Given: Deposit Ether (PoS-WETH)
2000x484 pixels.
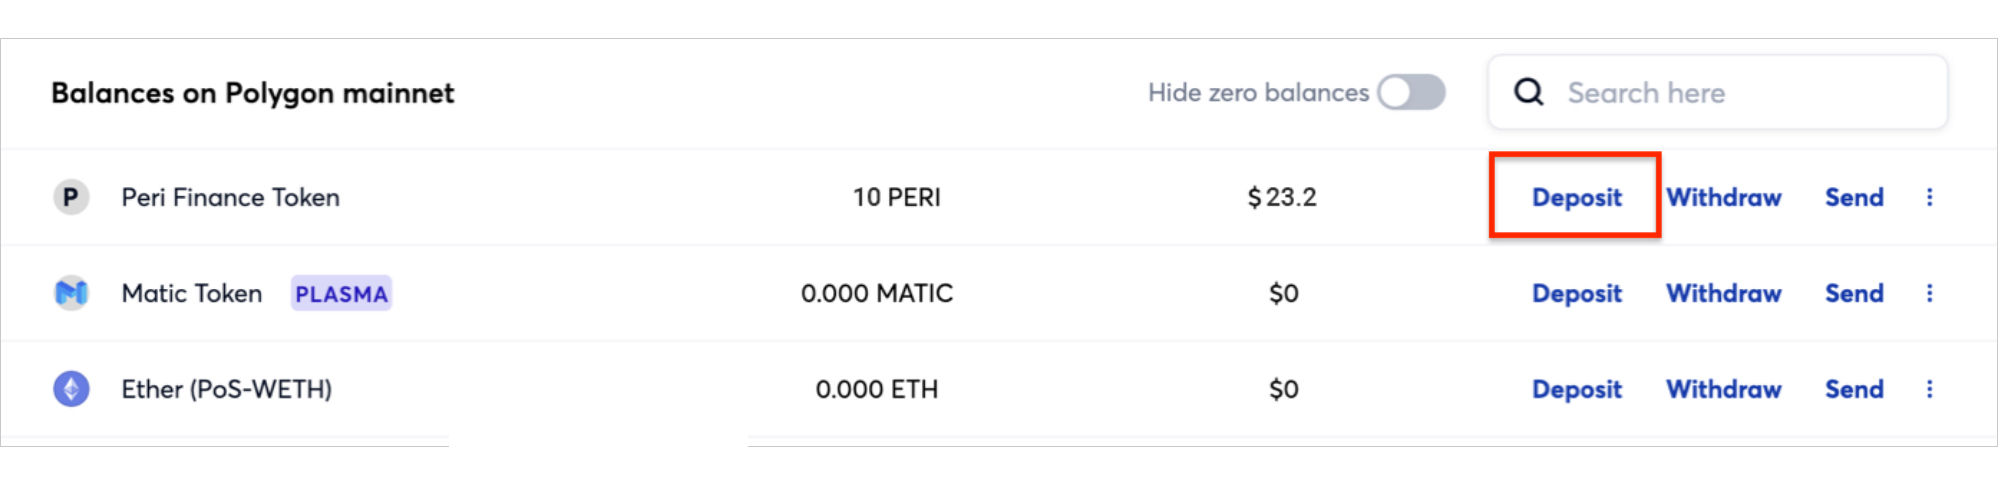Looking at the screenshot, I should tap(1577, 389).
